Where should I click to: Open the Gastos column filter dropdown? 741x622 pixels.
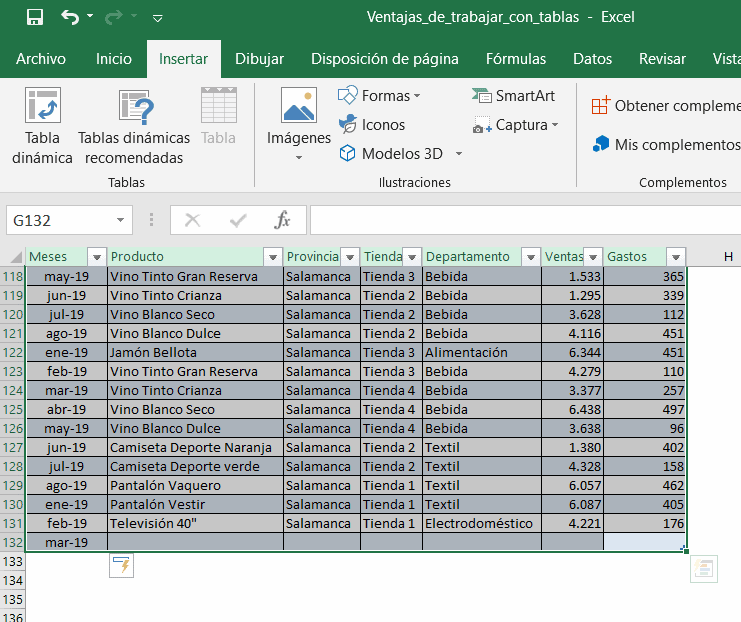(676, 257)
